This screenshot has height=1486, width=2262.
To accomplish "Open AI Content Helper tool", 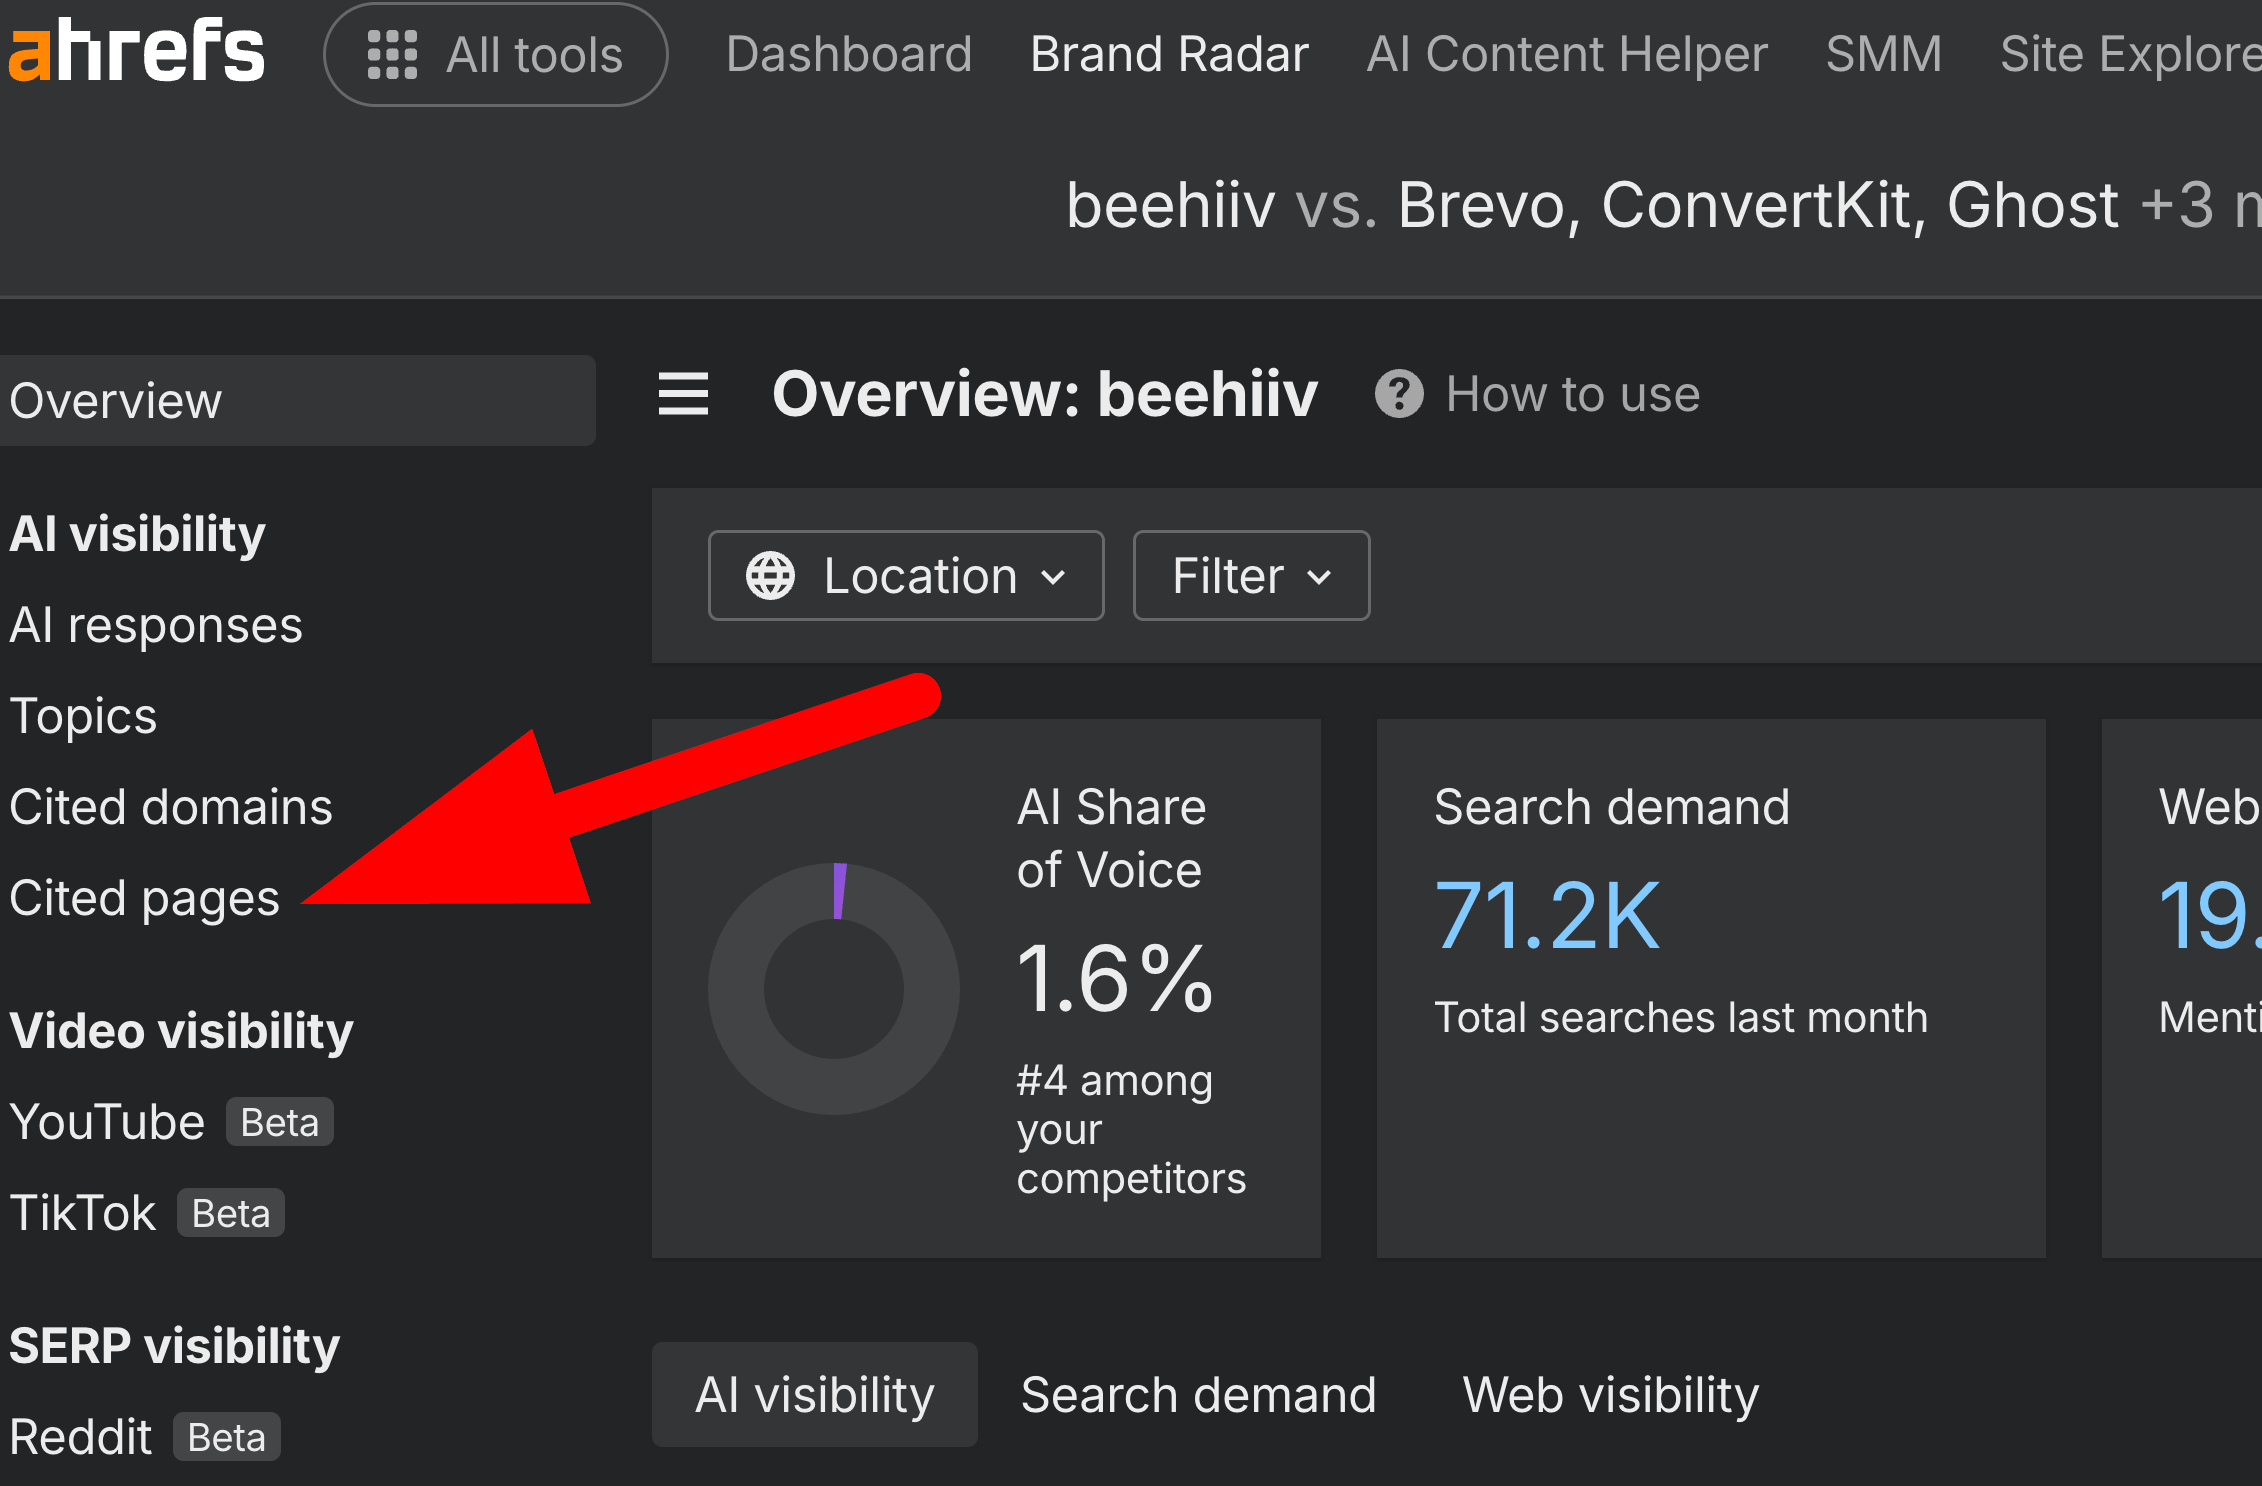I will [x=1566, y=54].
